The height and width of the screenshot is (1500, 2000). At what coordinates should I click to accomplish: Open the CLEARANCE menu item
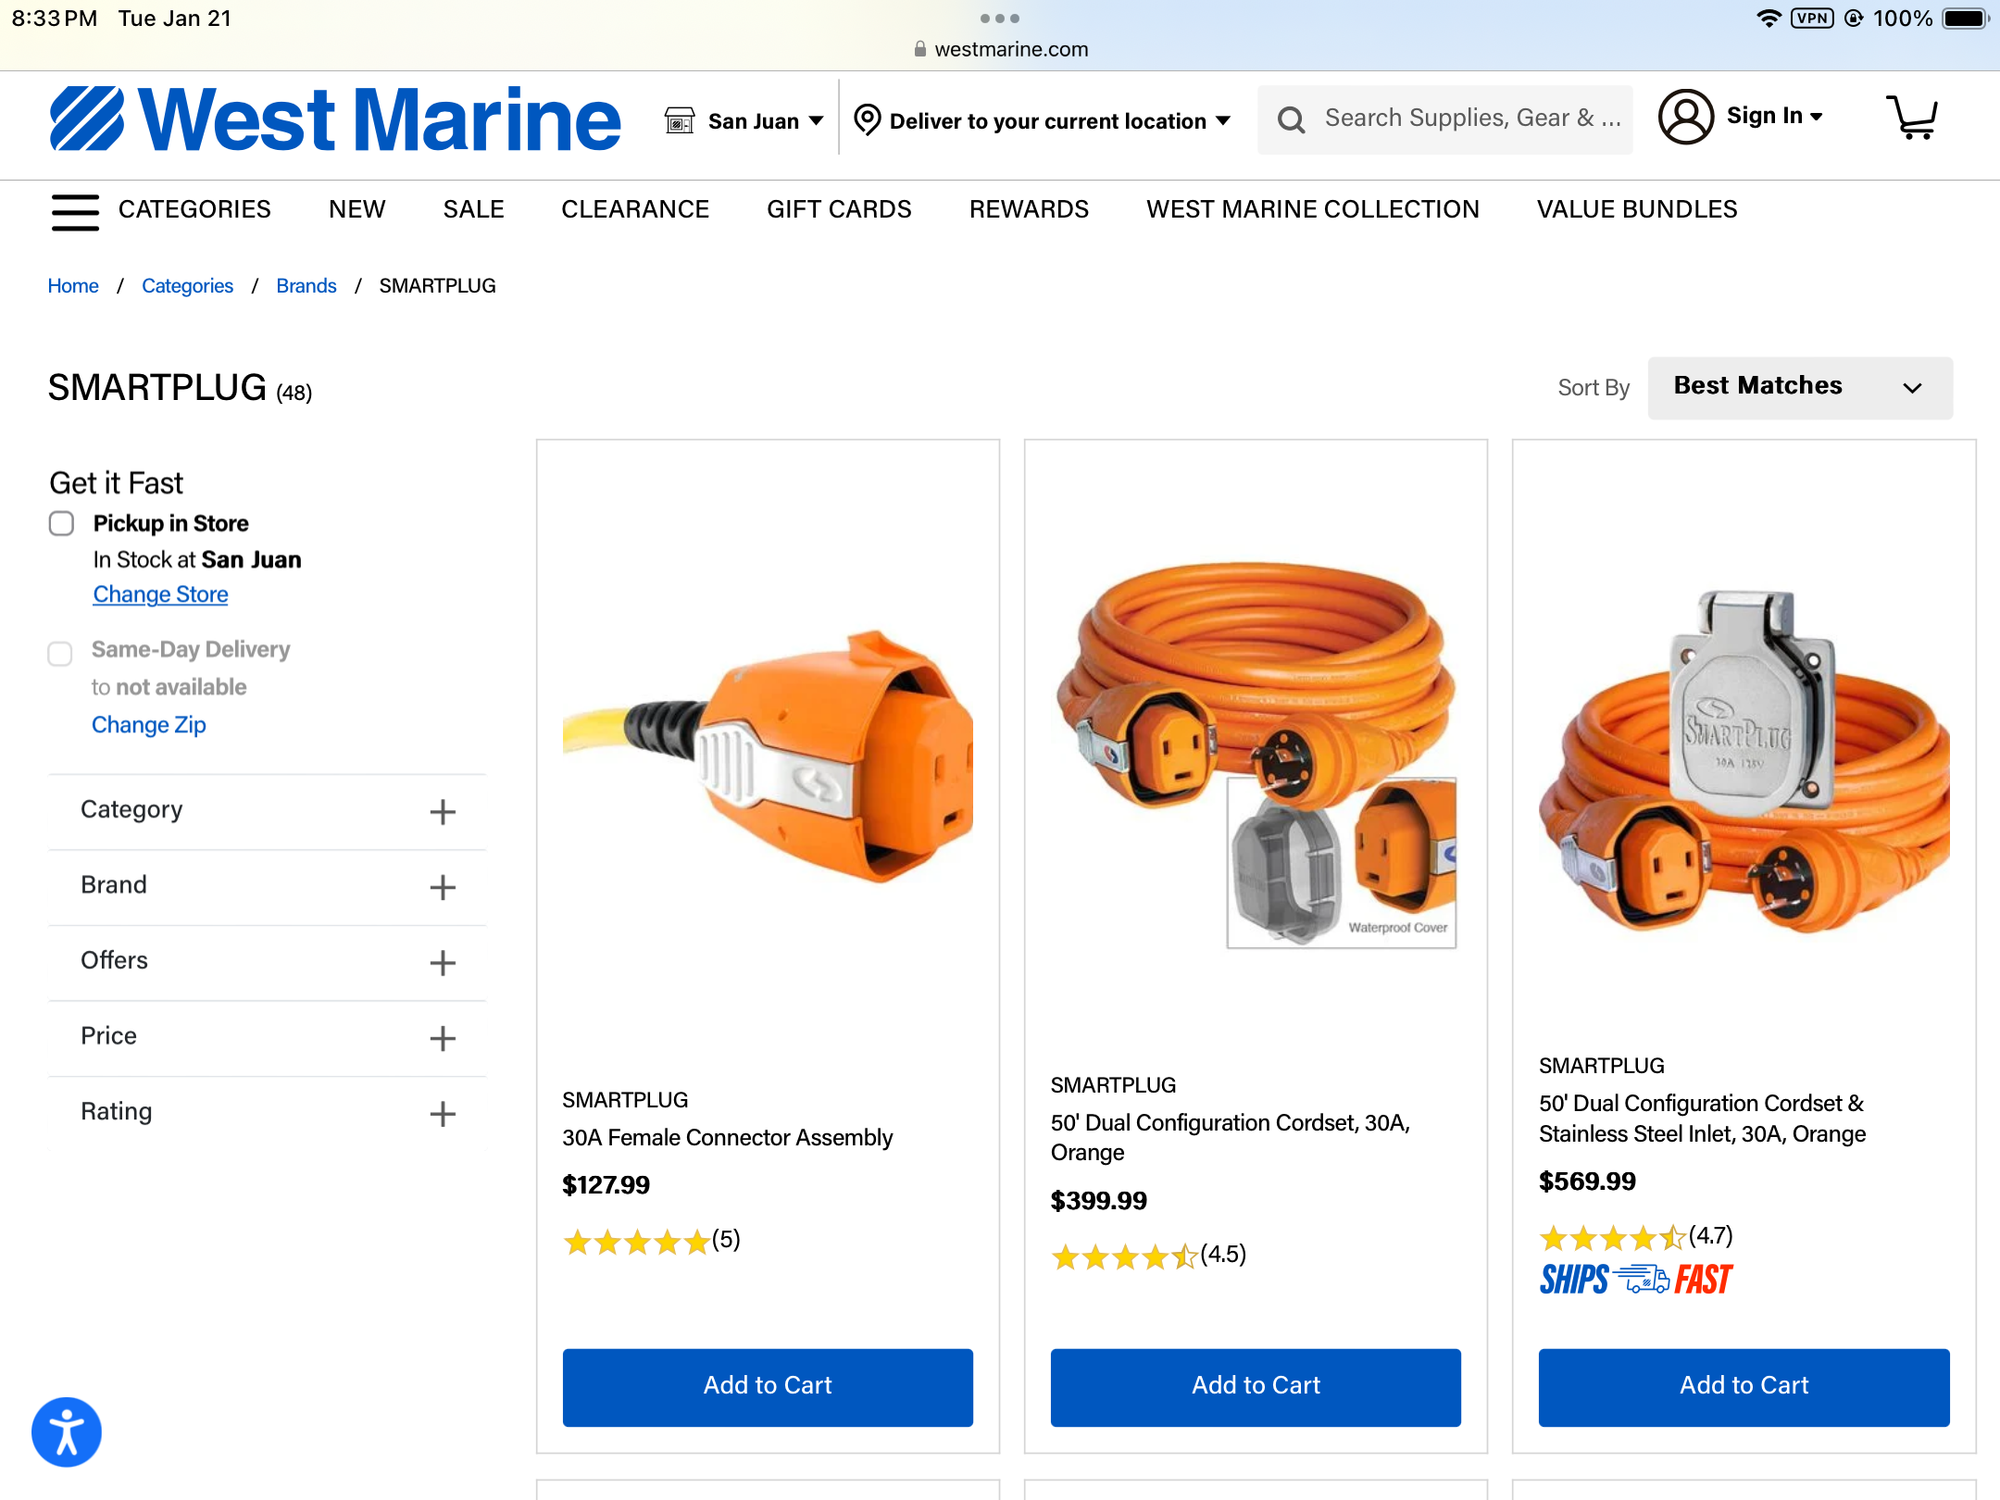pos(635,209)
